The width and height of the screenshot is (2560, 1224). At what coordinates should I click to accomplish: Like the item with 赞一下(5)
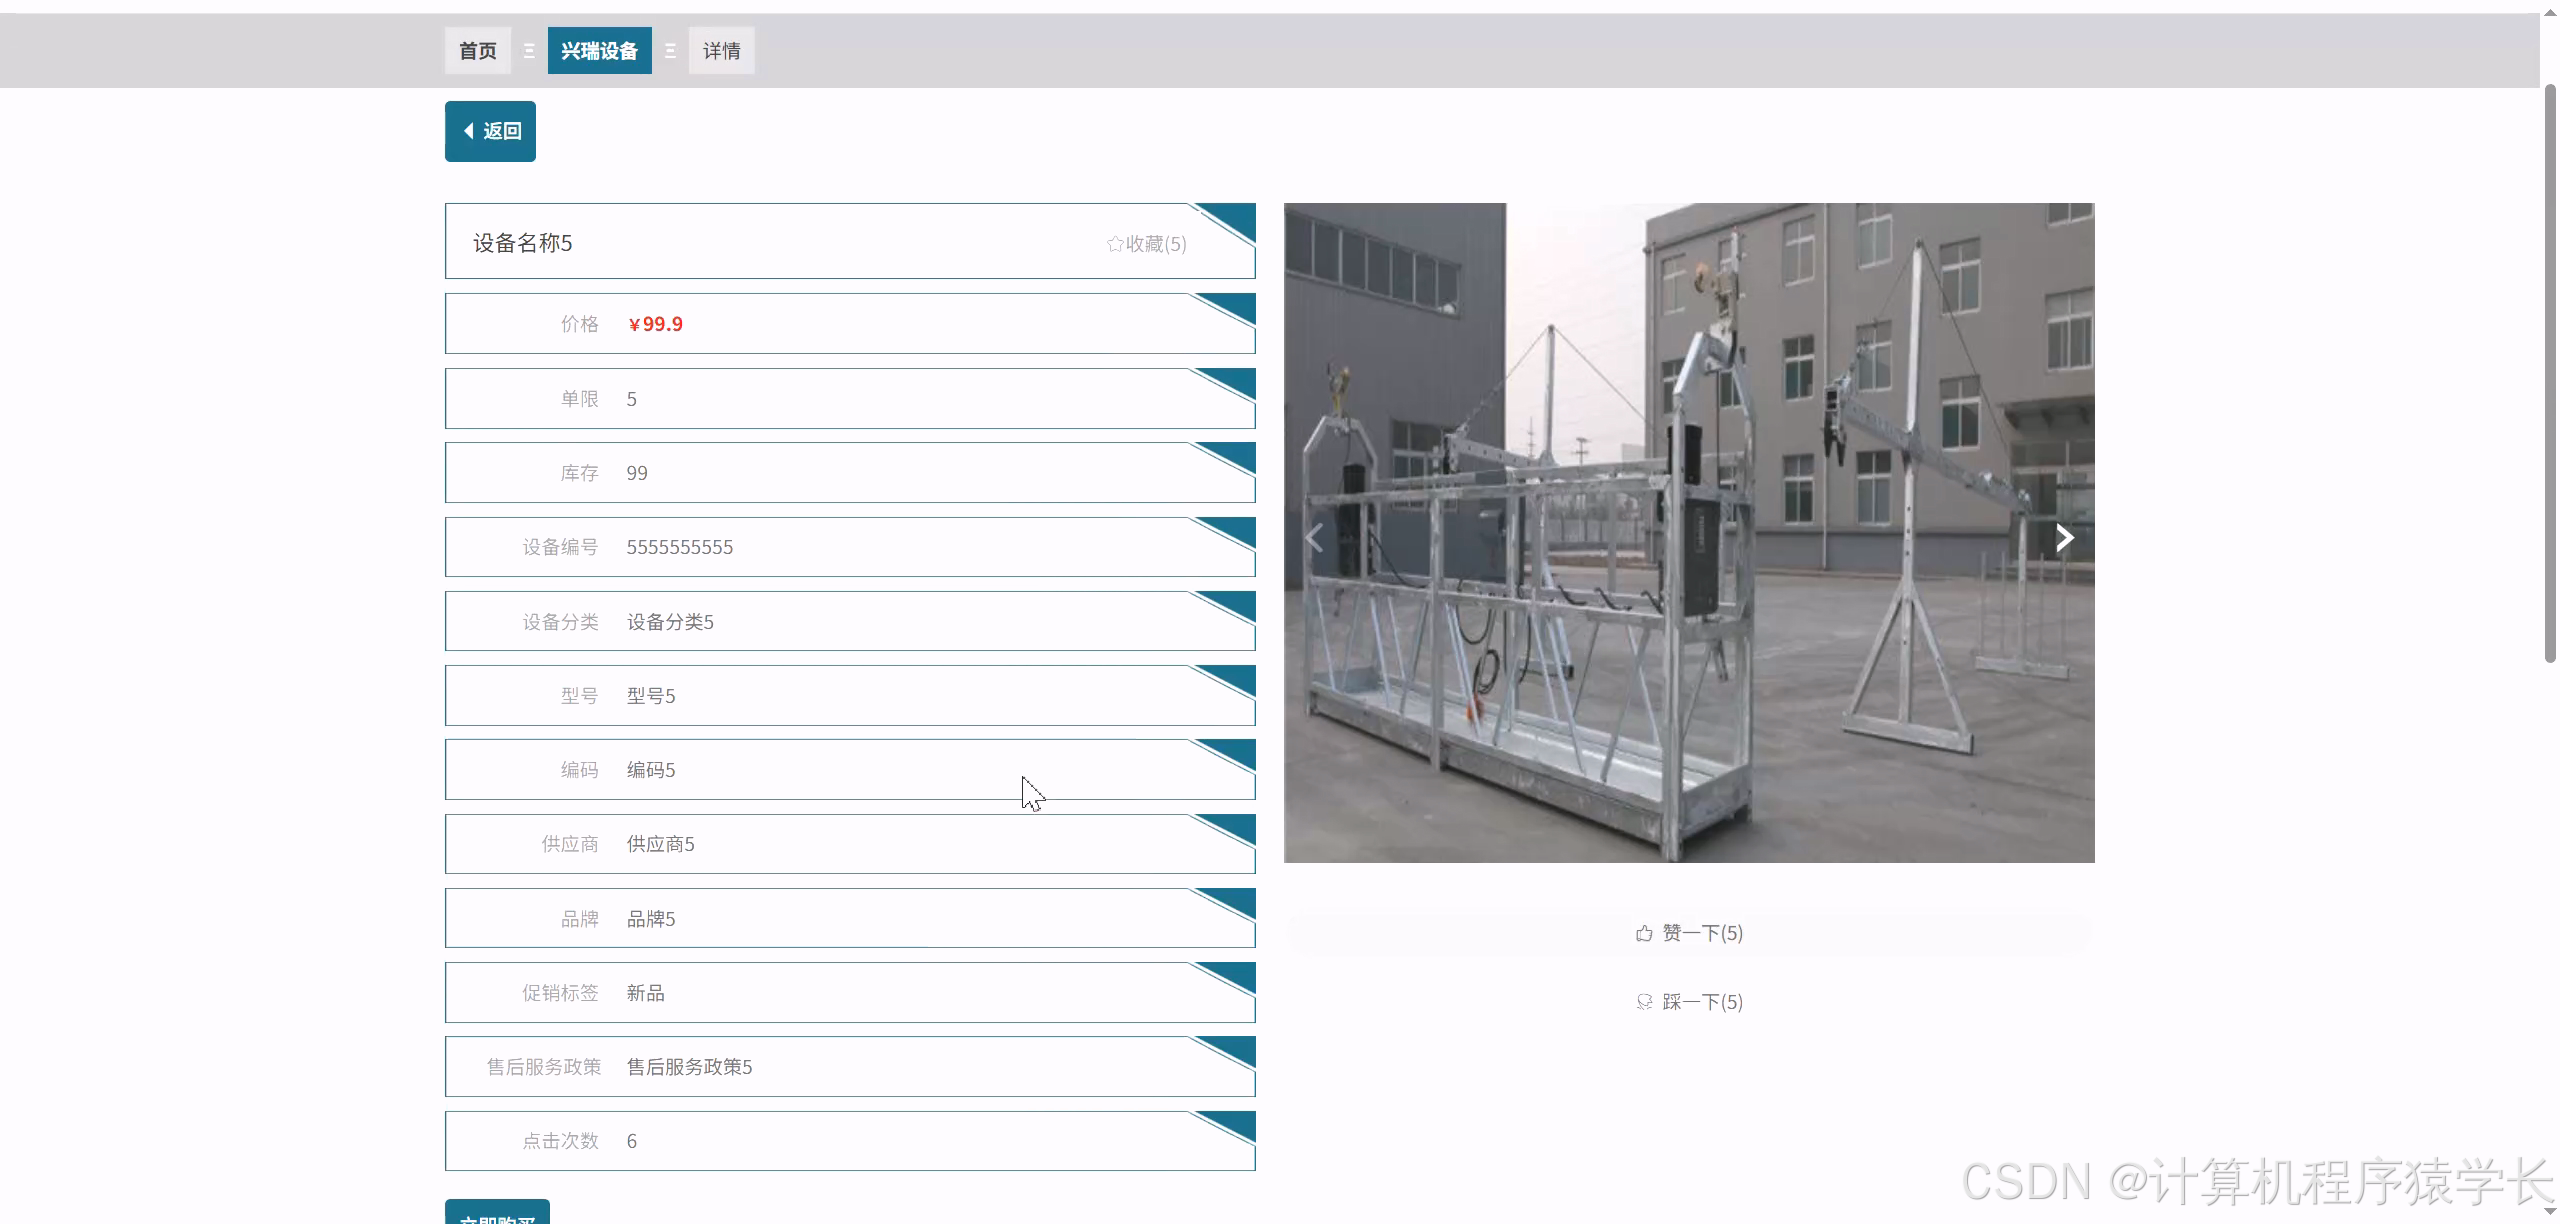point(1689,933)
